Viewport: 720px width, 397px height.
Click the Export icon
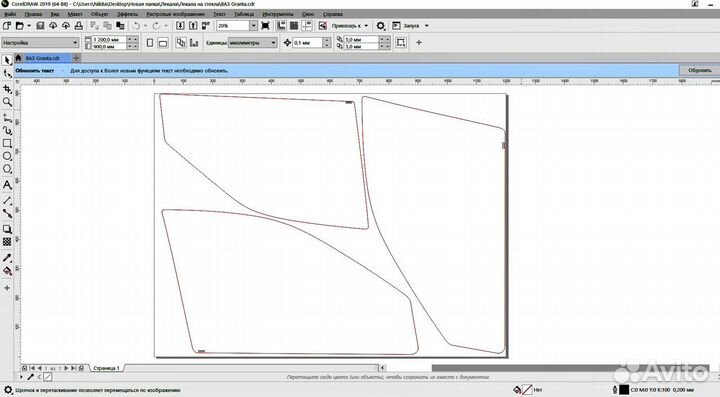tap(193, 26)
